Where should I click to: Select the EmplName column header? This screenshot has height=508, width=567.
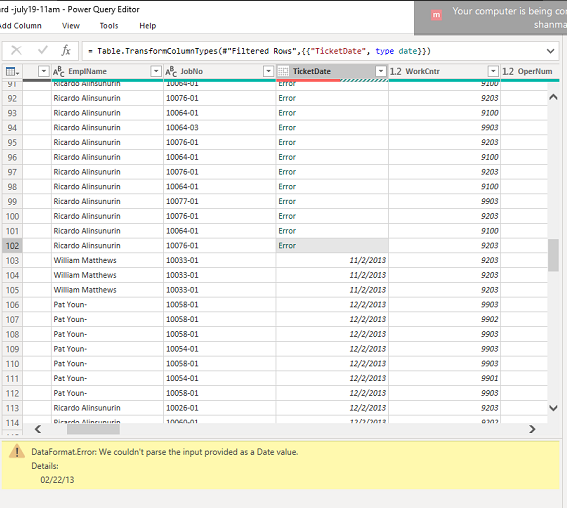point(88,71)
